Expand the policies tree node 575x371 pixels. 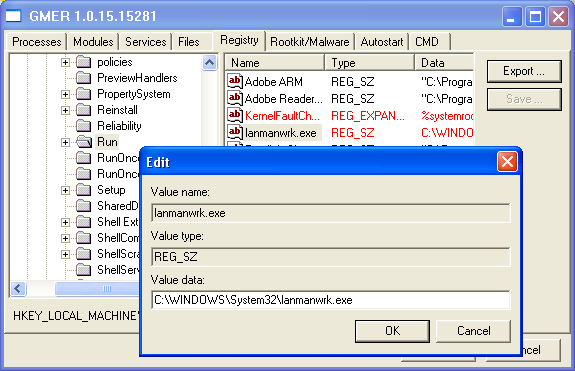[x=65, y=62]
